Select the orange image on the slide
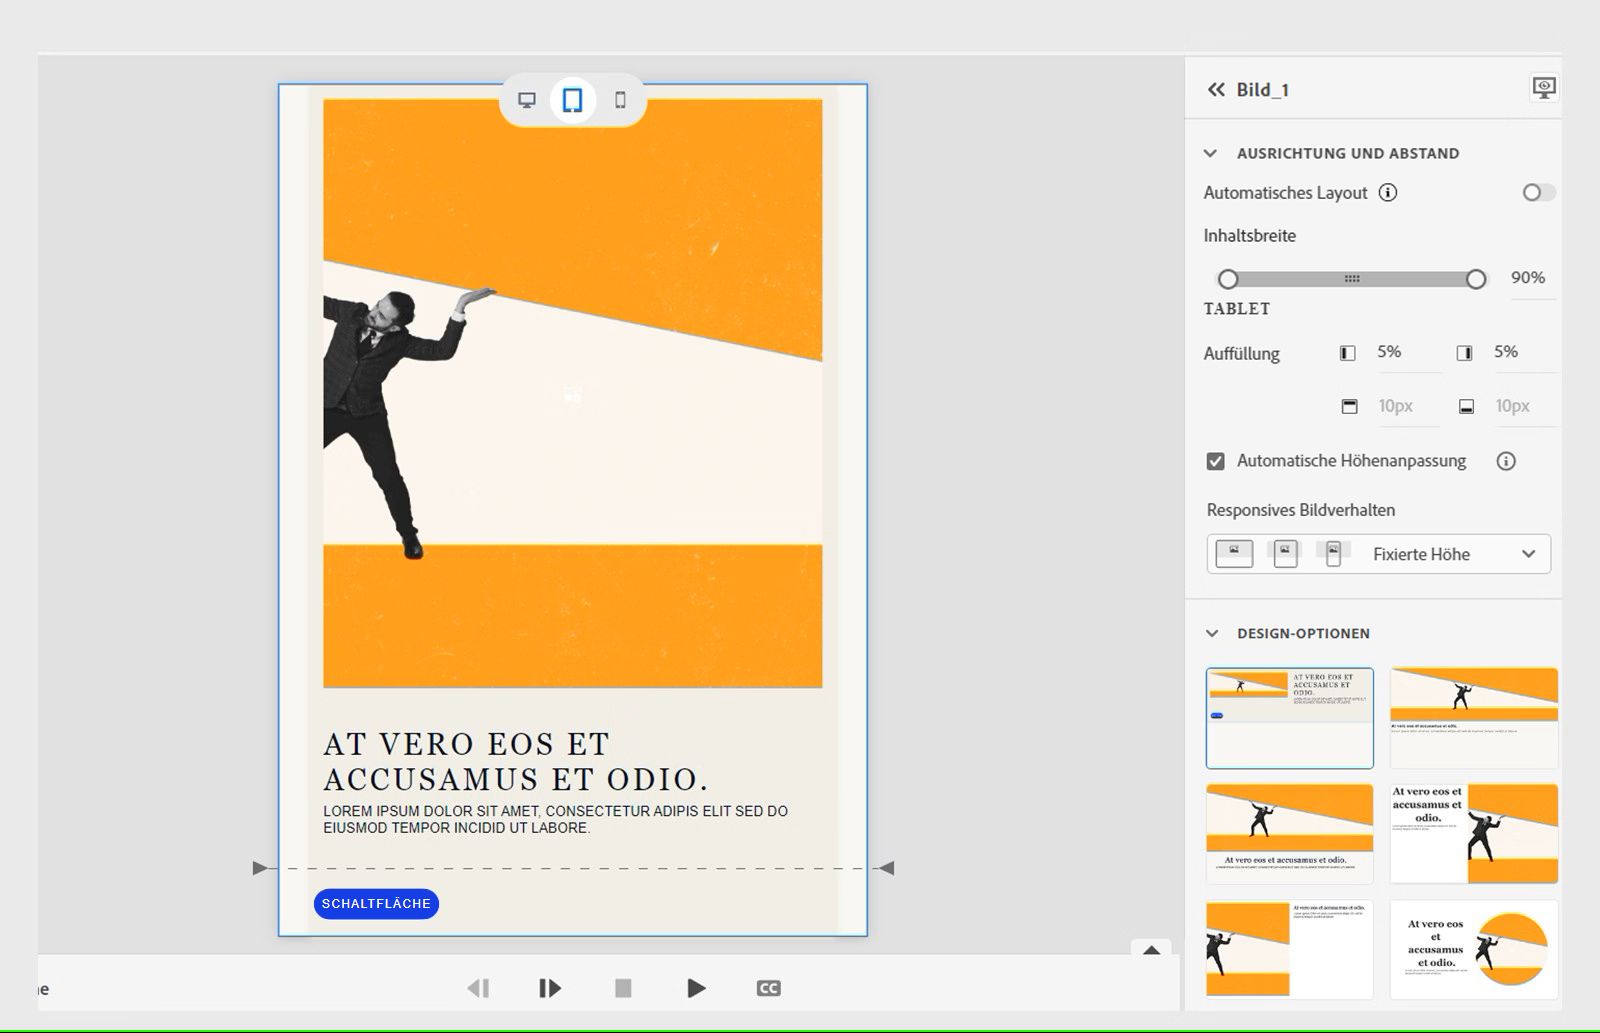1600x1033 pixels. point(573,393)
